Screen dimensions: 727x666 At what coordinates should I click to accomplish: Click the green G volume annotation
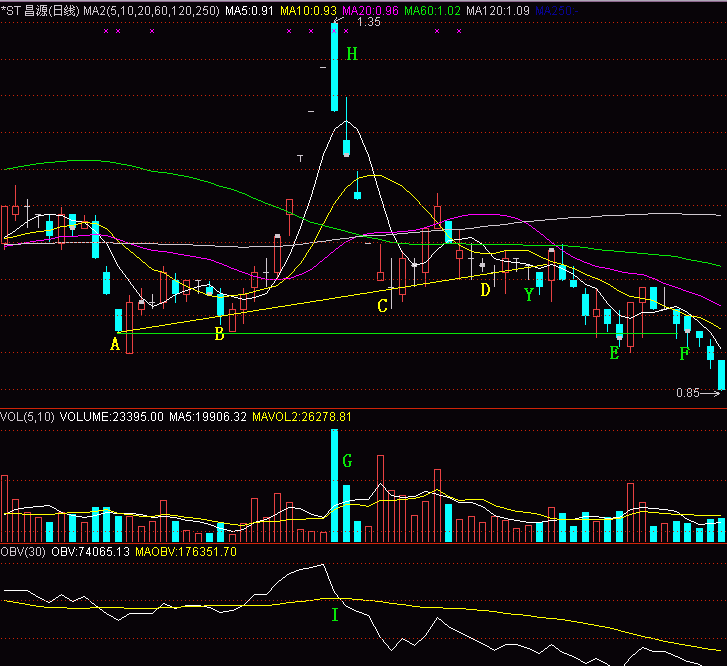coord(347,461)
